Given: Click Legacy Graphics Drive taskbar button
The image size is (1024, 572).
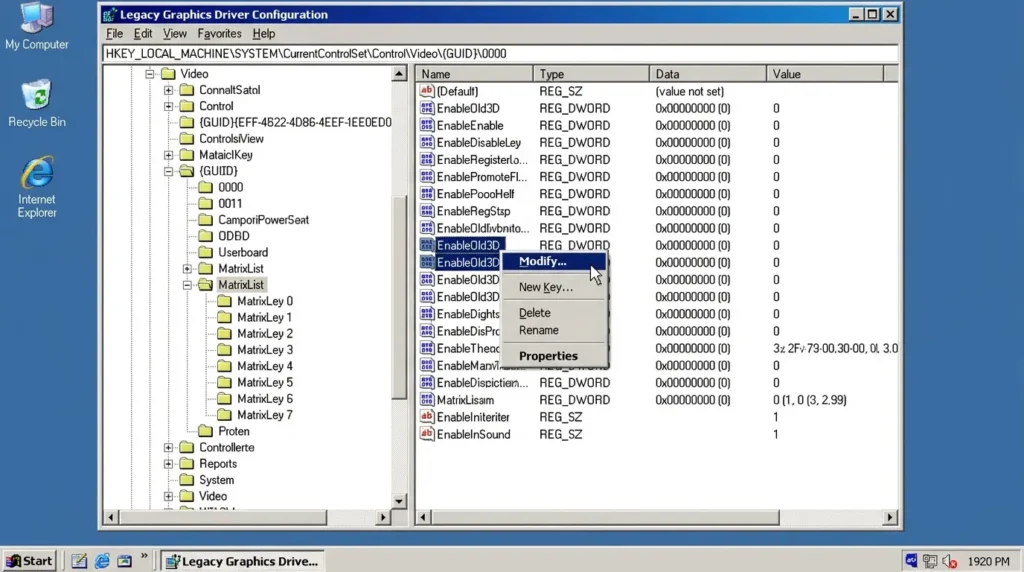Looking at the screenshot, I should click(x=243, y=561).
